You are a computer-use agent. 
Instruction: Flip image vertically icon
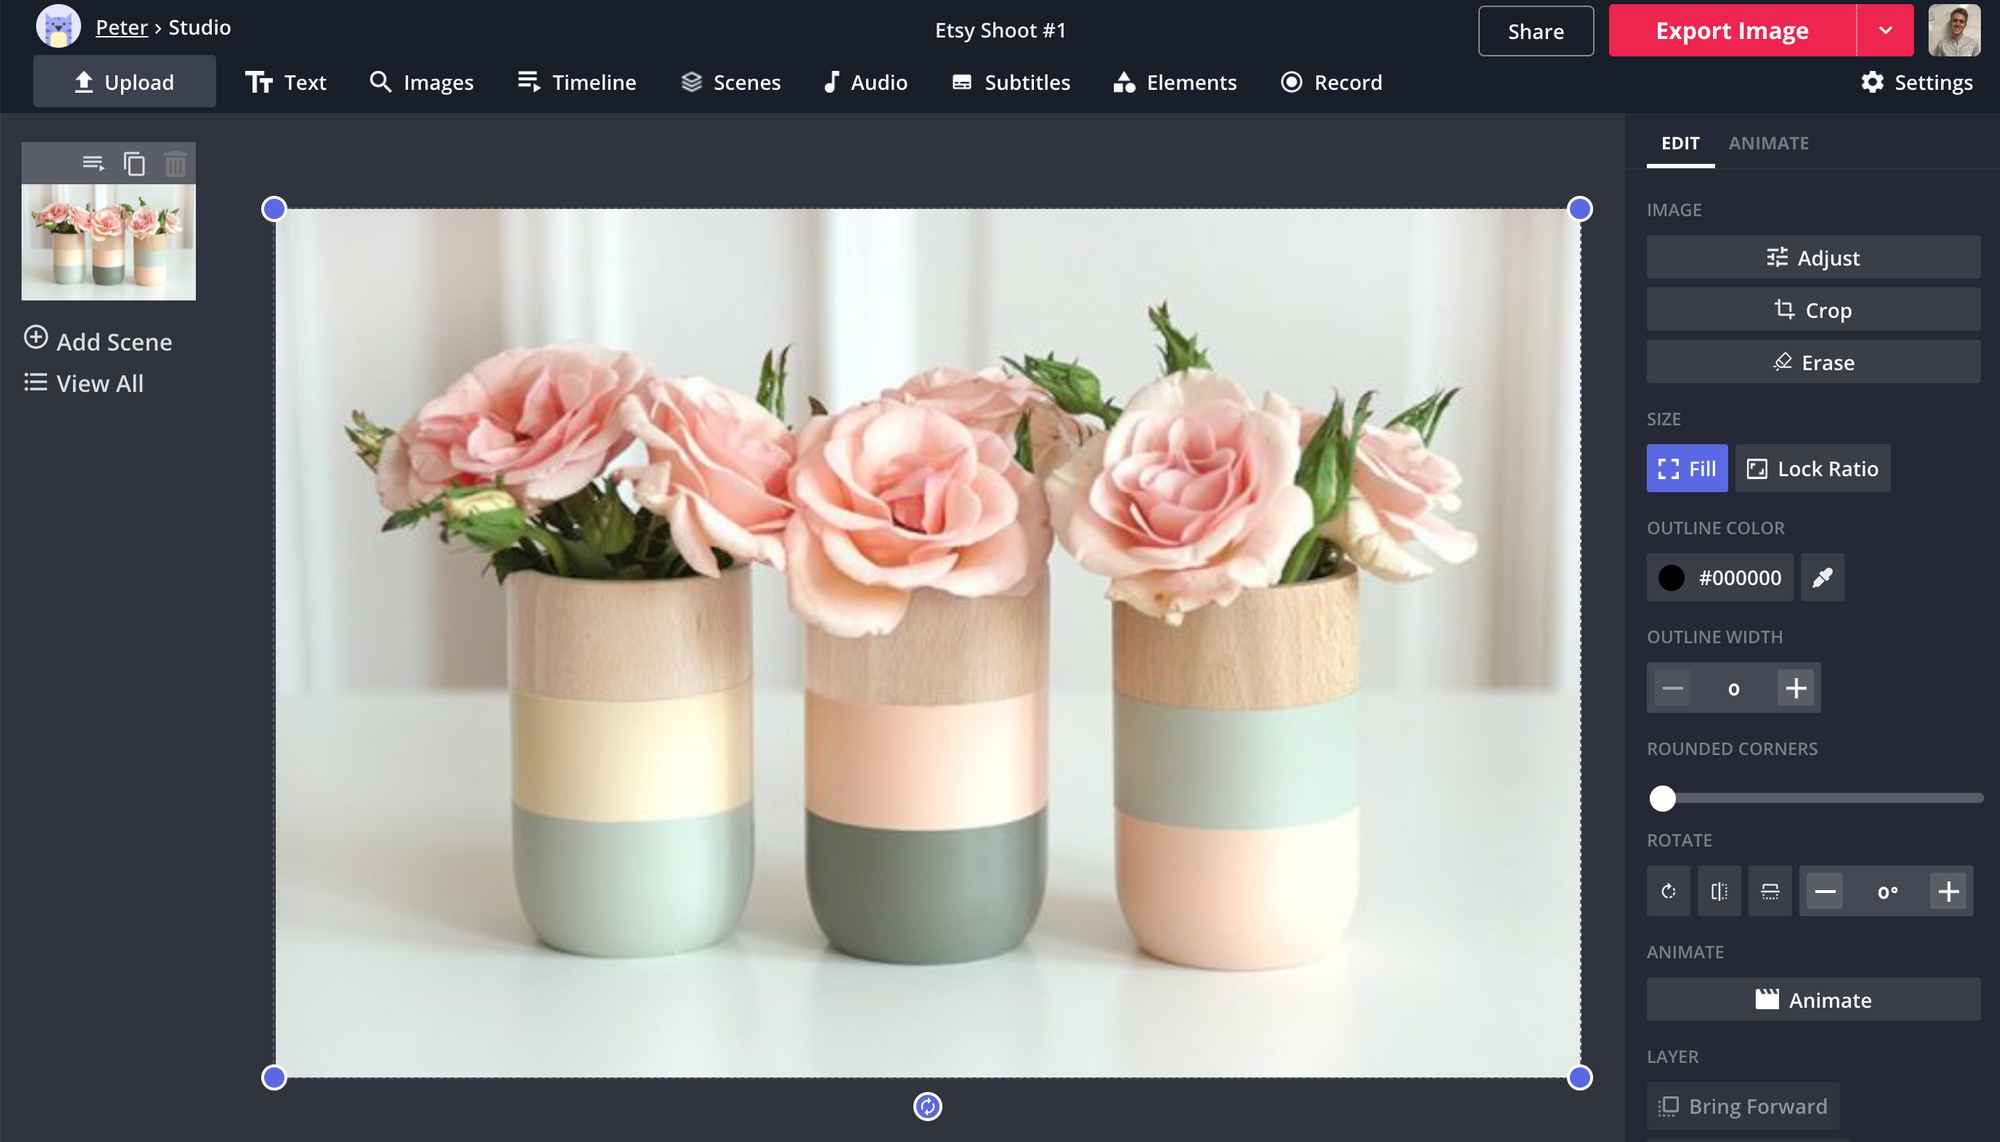1770,891
